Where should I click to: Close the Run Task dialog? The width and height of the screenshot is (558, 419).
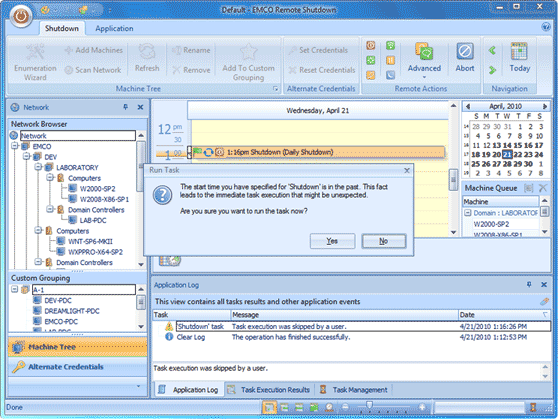[407, 171]
